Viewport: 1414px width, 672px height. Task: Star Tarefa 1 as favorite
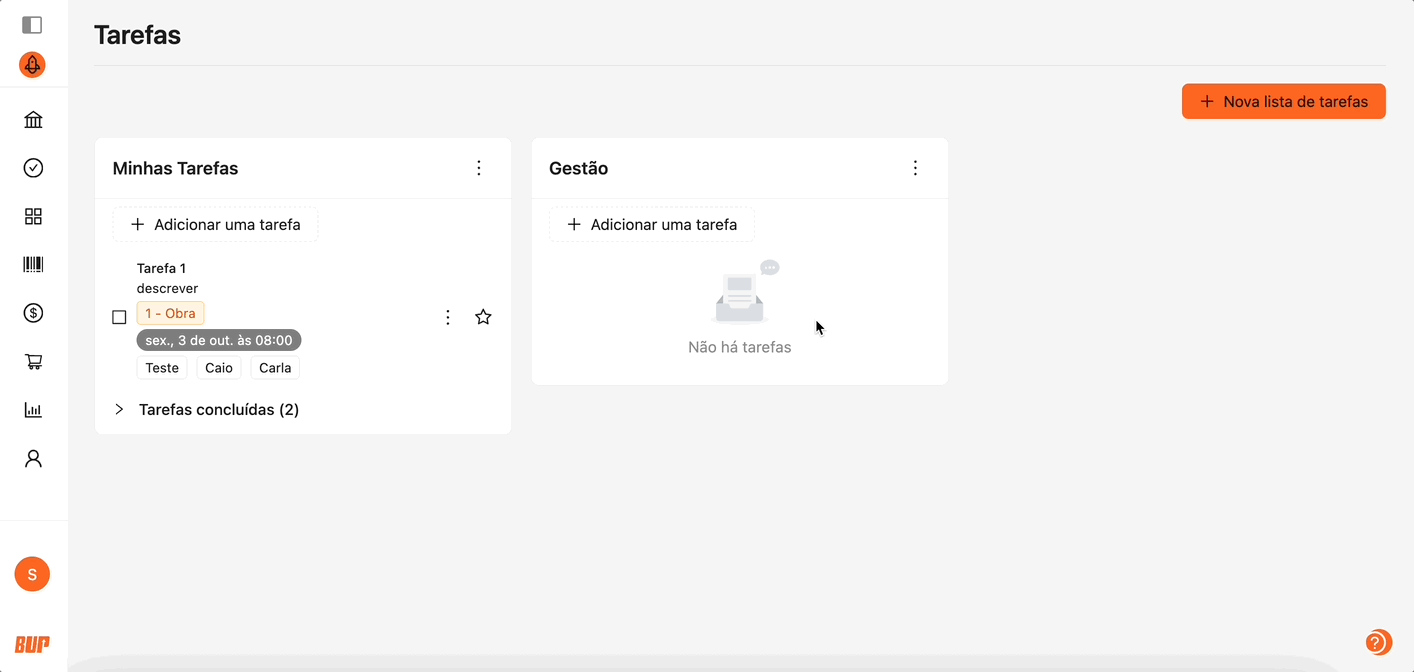pyautogui.click(x=483, y=317)
